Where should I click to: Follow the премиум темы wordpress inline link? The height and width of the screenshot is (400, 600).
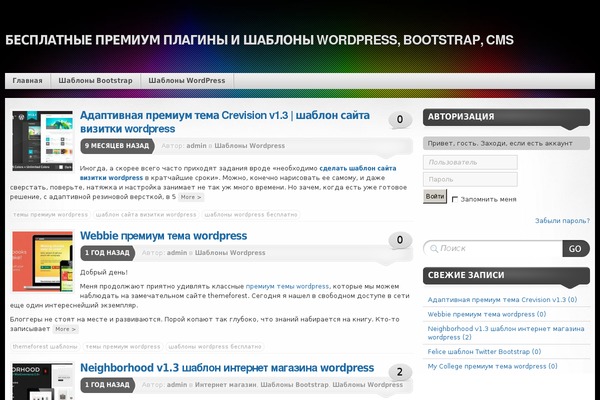(287, 286)
